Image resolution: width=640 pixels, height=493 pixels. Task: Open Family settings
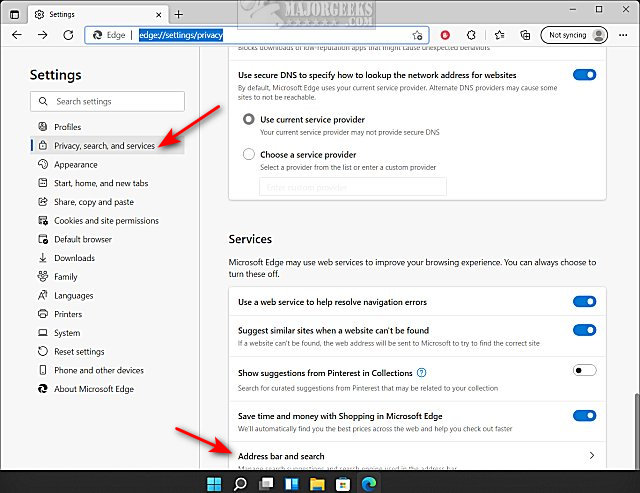click(107, 277)
